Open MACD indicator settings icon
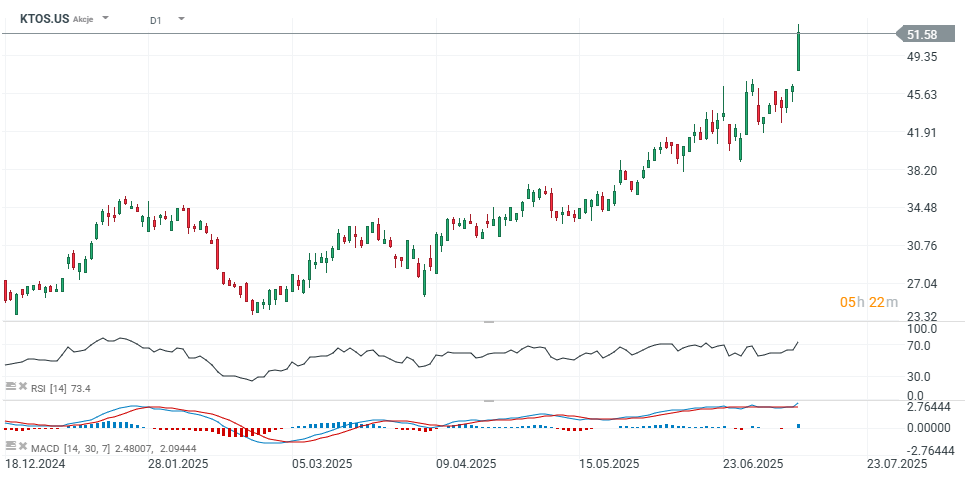 [x=10, y=445]
